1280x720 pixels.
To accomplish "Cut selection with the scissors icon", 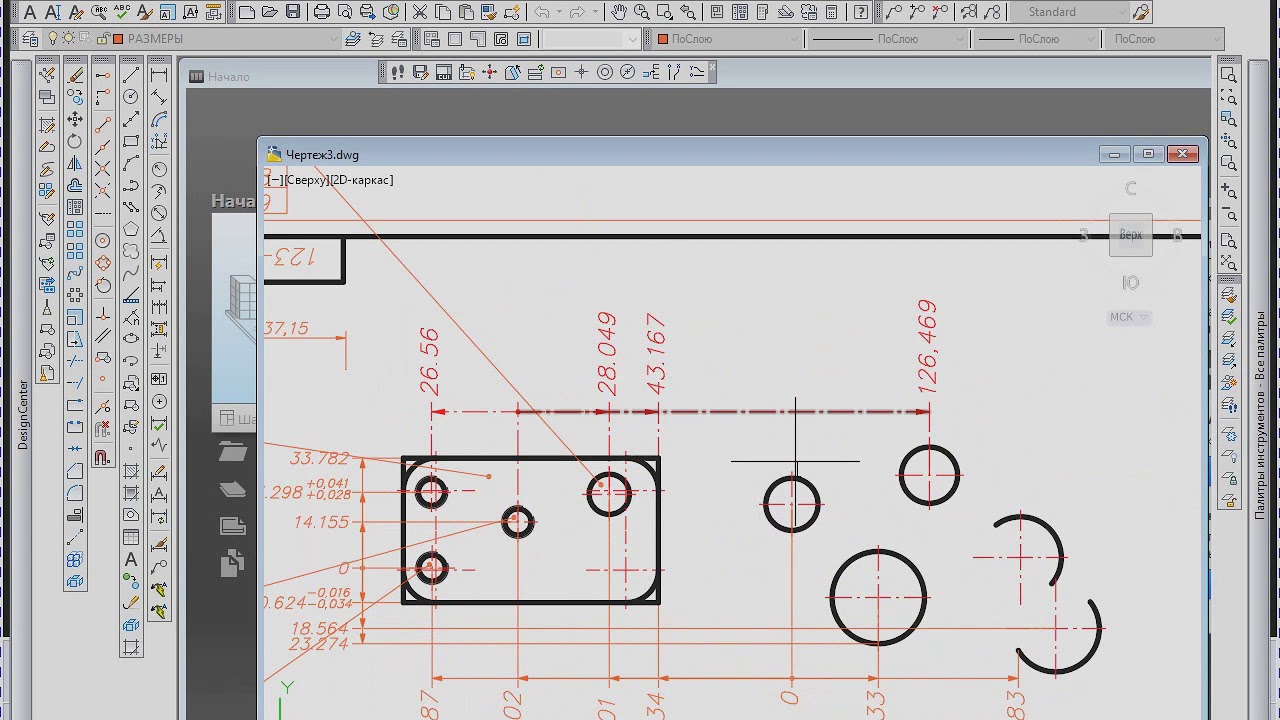I will pyautogui.click(x=420, y=12).
